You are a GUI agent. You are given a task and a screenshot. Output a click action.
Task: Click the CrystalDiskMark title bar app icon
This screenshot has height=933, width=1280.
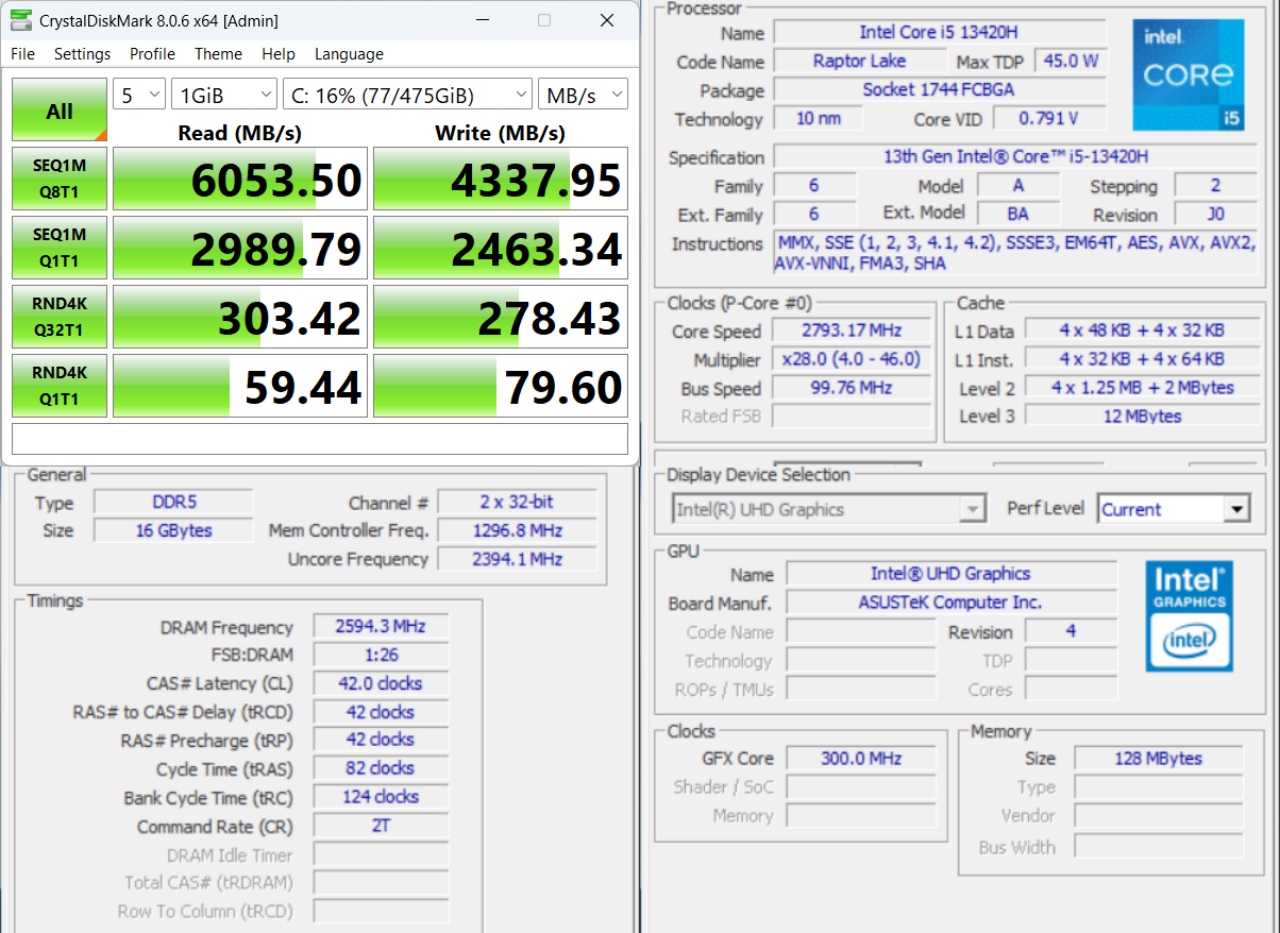click(20, 20)
